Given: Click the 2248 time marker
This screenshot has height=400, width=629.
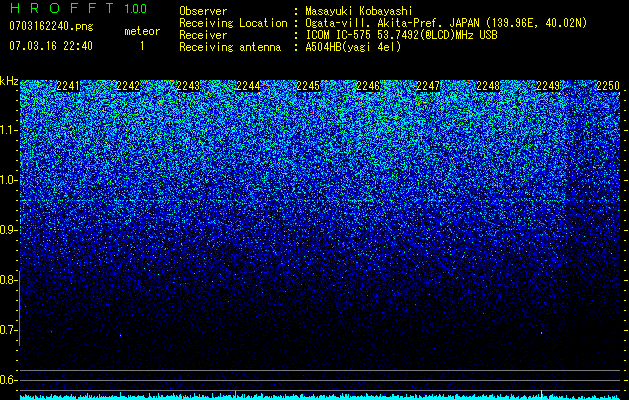Looking at the screenshot, I should point(488,86).
